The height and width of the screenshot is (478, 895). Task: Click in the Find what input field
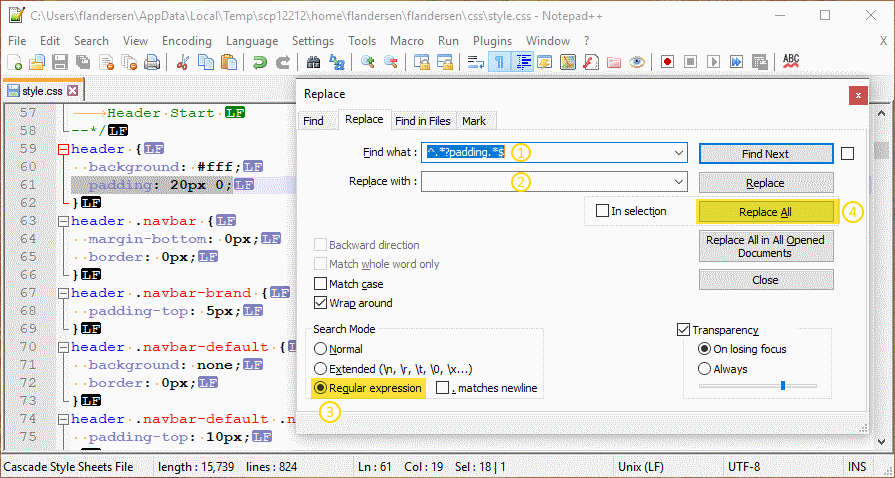[554, 153]
